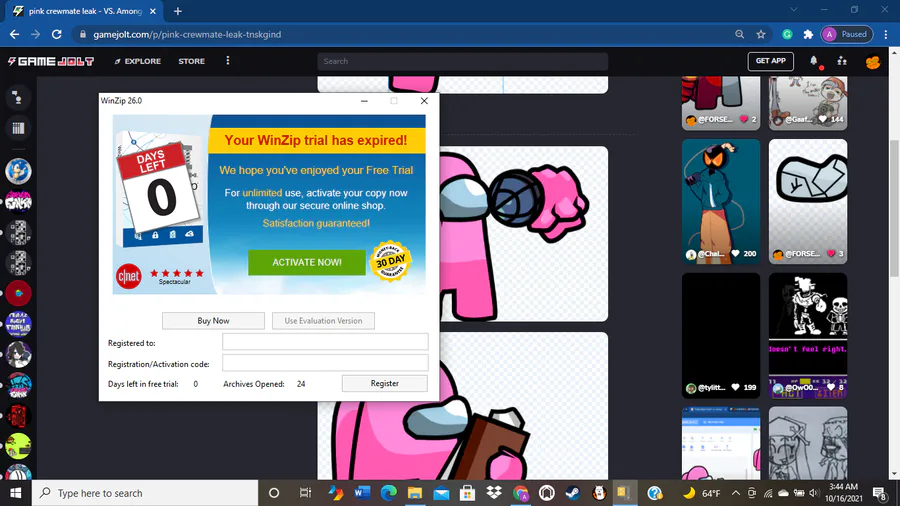
Task: Open the Chrome extensions puzzle icon
Action: tap(808, 34)
